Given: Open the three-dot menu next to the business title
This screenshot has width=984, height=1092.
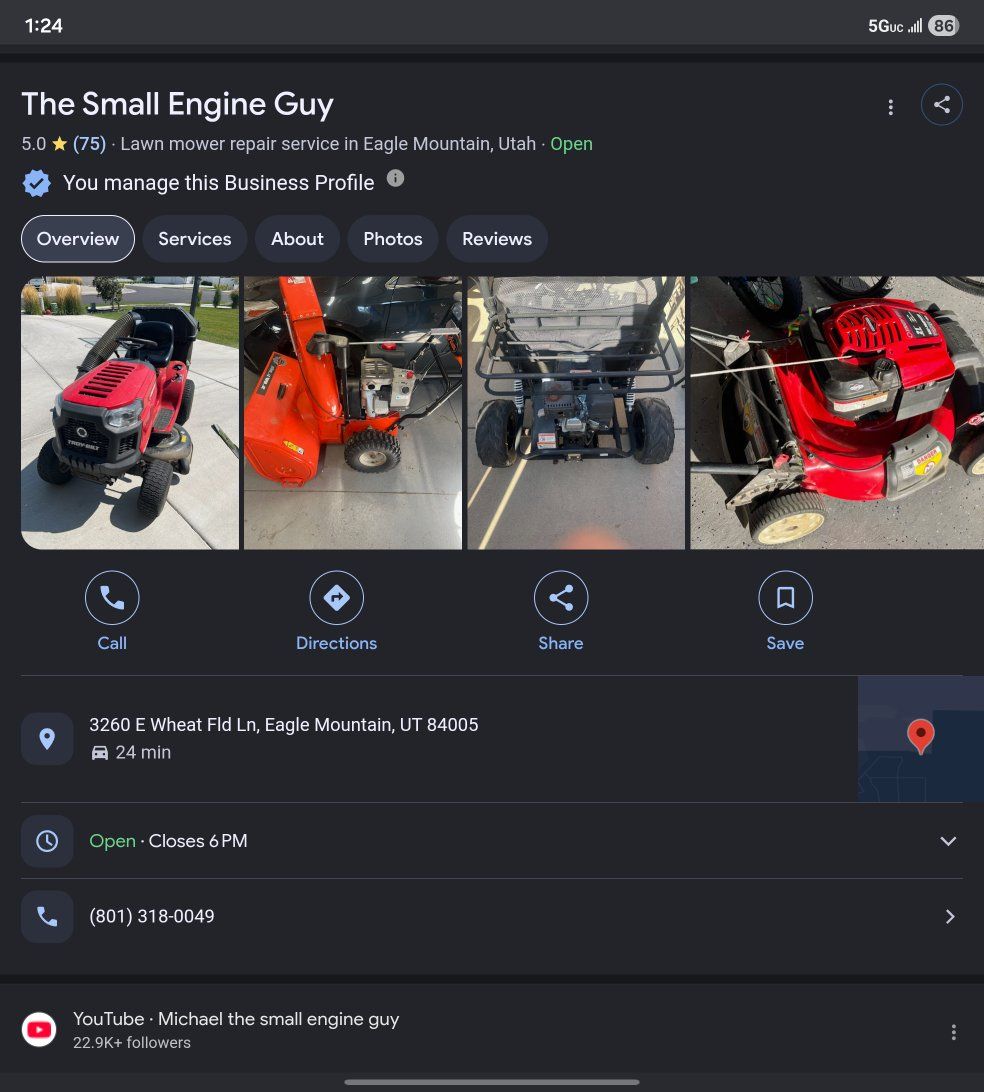Looking at the screenshot, I should click(x=891, y=107).
